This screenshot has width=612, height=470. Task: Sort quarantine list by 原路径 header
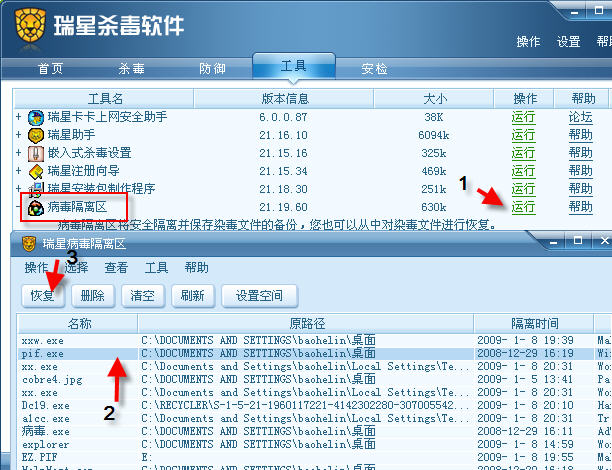(306, 324)
